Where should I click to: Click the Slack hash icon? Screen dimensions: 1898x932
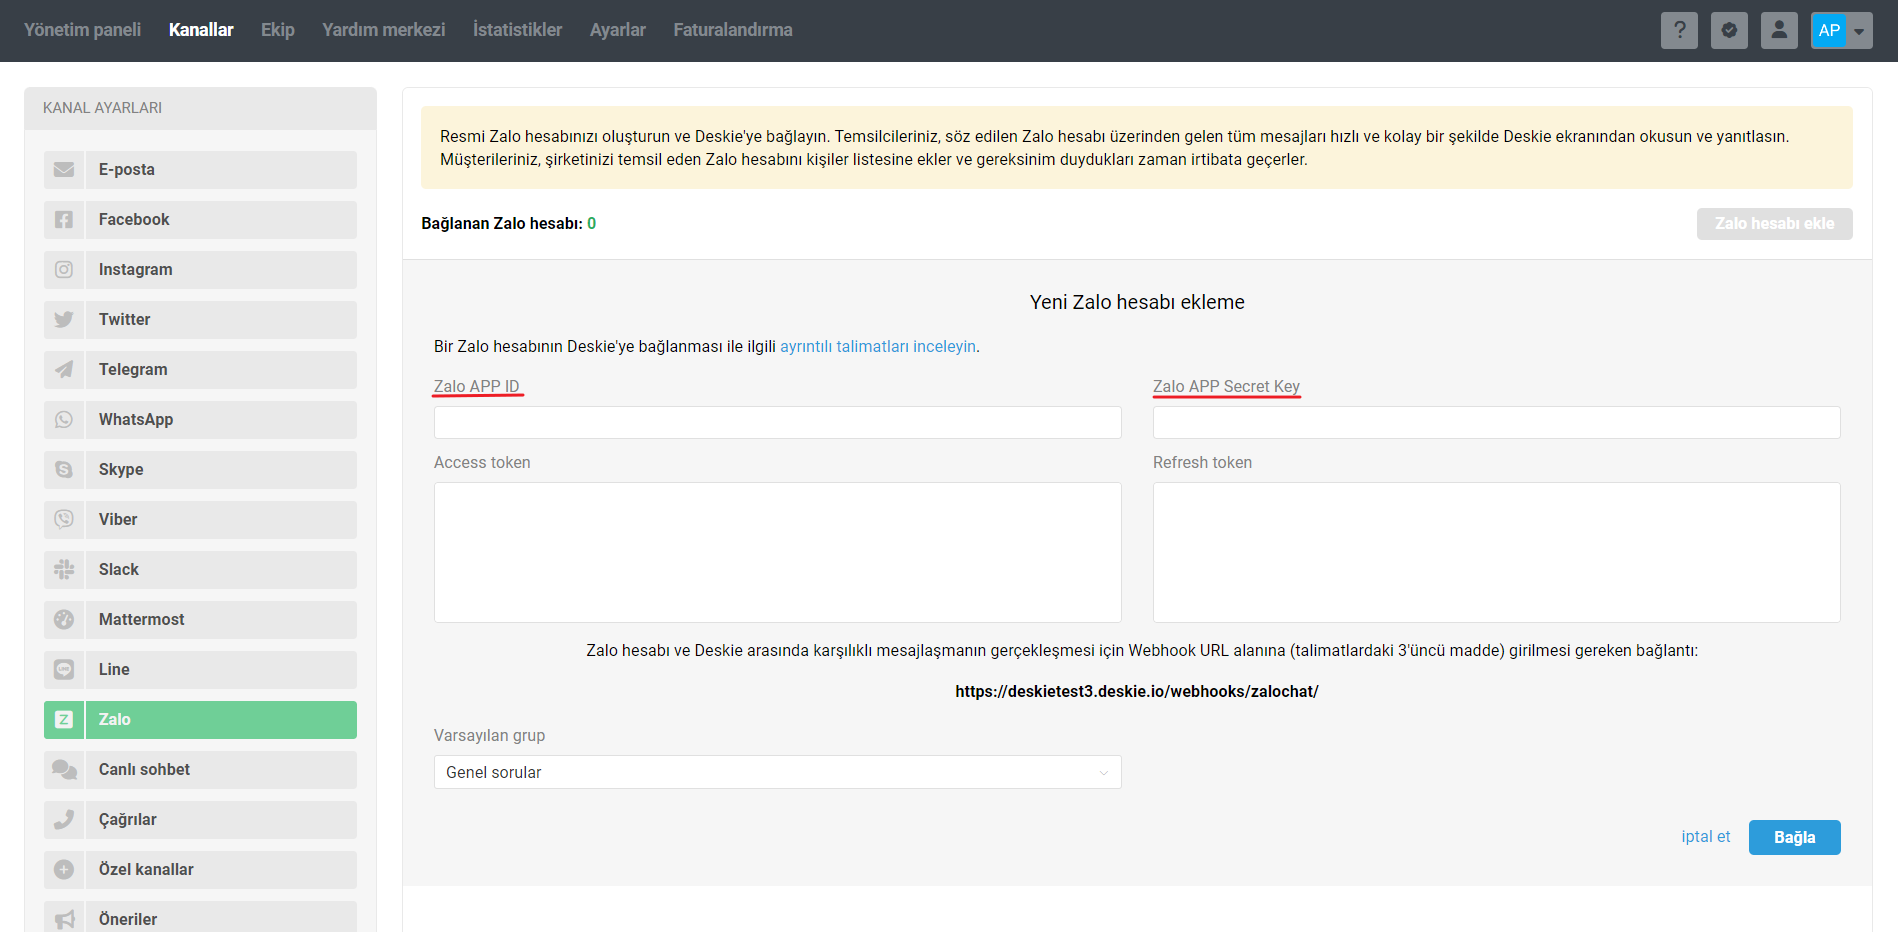(64, 570)
